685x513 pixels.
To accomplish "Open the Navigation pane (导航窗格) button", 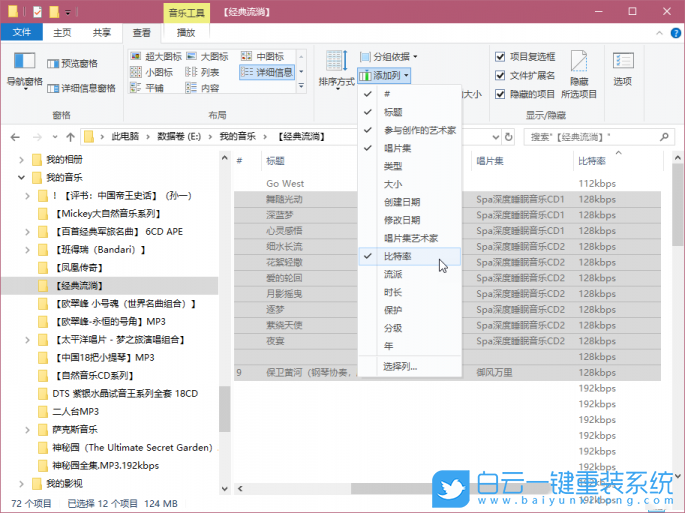I will tap(24, 70).
